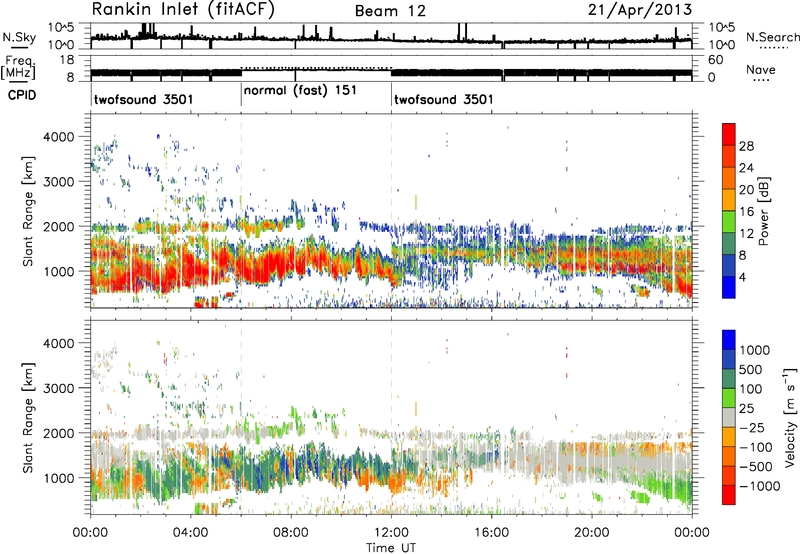Image resolution: width=800 pixels, height=554 pixels.
Task: Click the '60' Nave axis value
Action: tap(716, 60)
